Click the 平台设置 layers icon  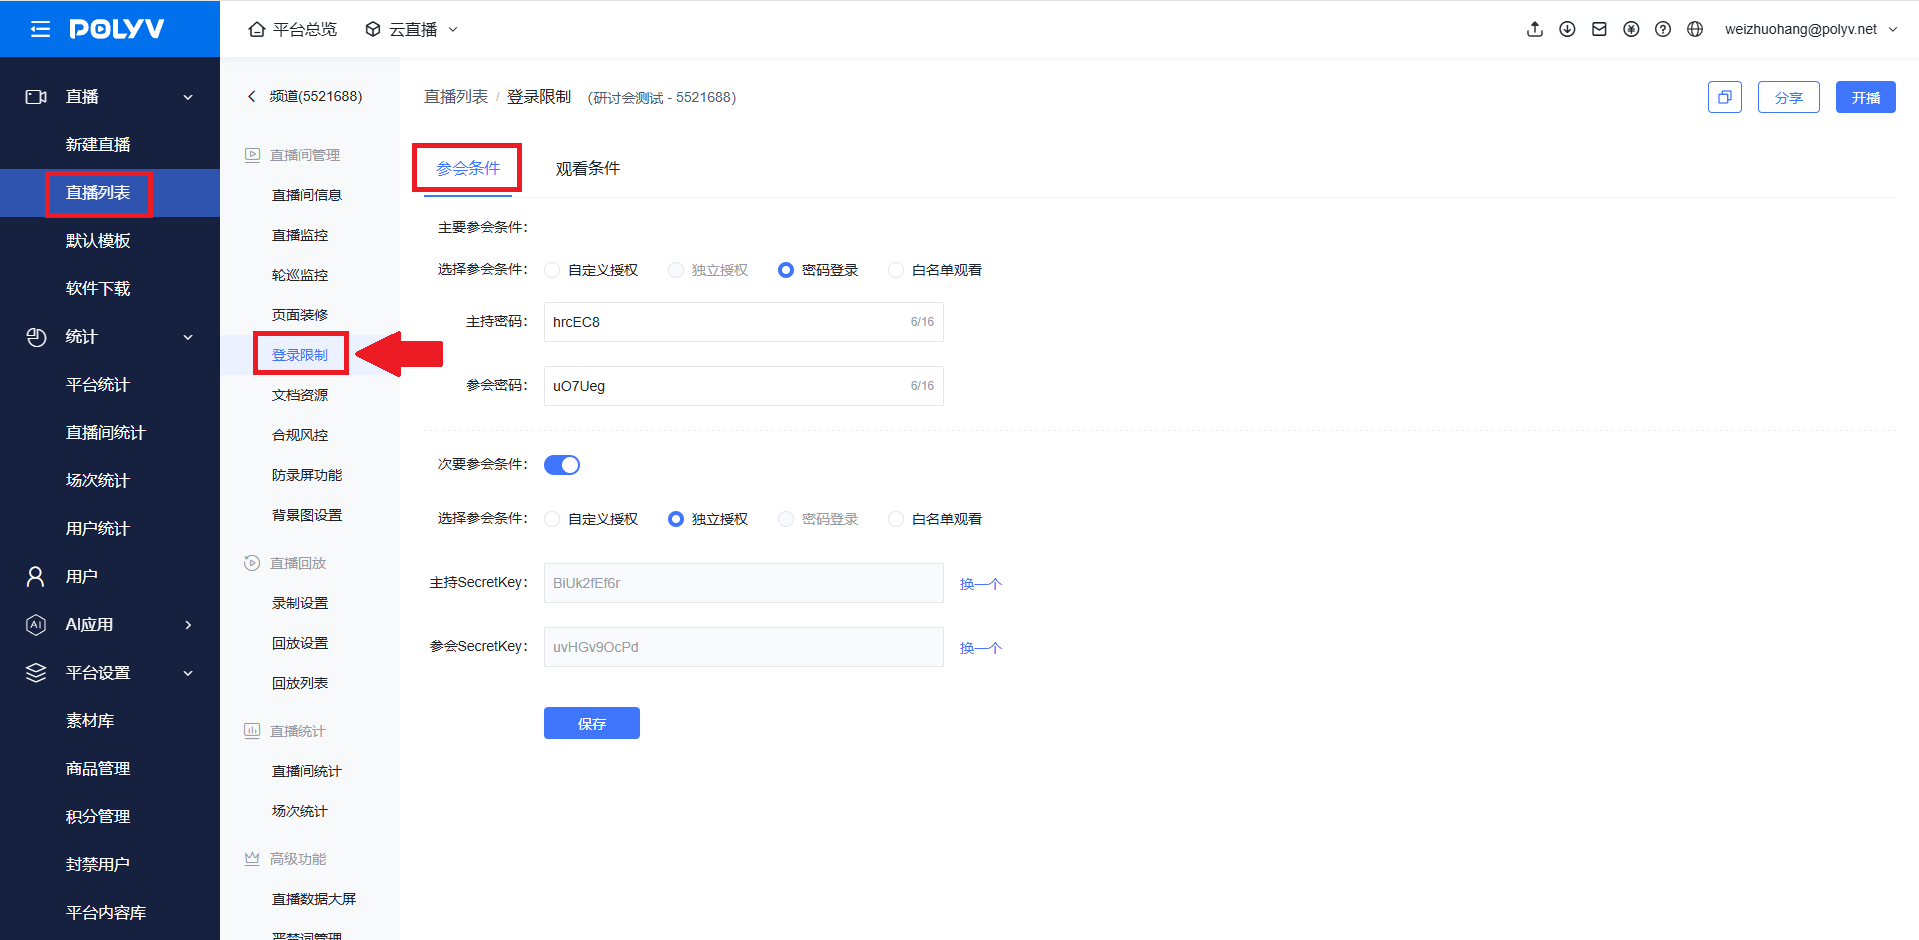(x=36, y=673)
